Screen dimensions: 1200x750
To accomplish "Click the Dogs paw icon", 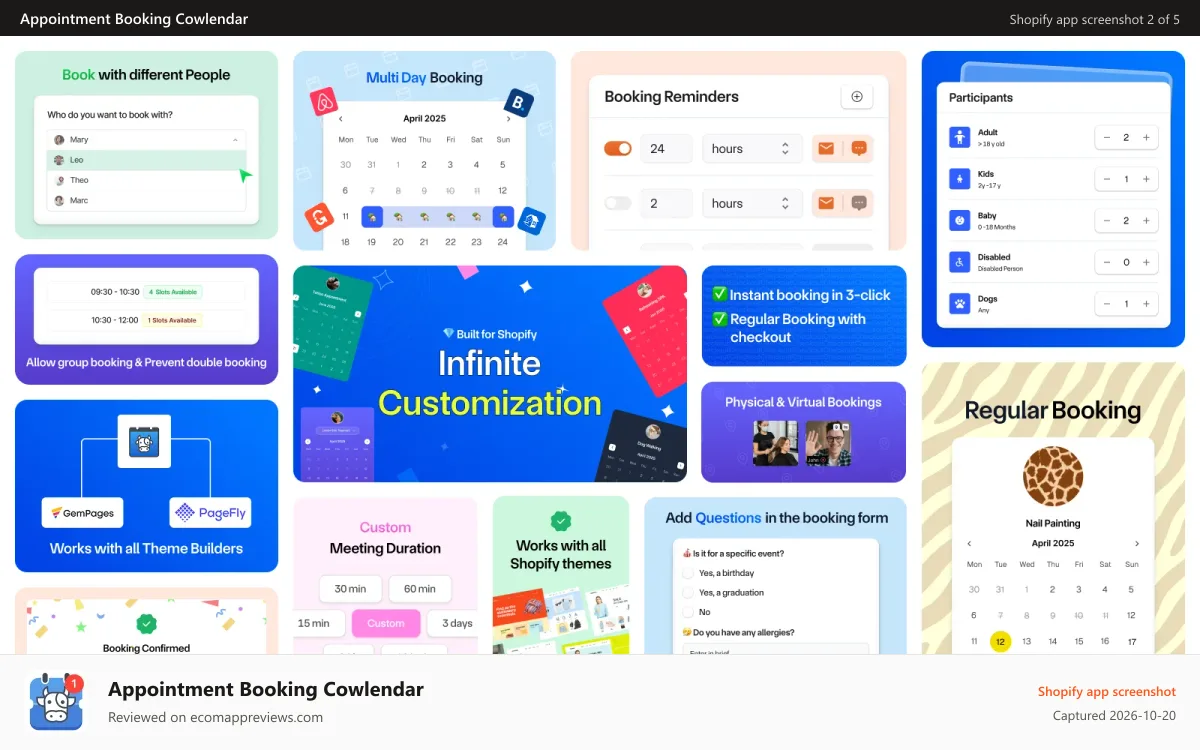I will pyautogui.click(x=959, y=303).
